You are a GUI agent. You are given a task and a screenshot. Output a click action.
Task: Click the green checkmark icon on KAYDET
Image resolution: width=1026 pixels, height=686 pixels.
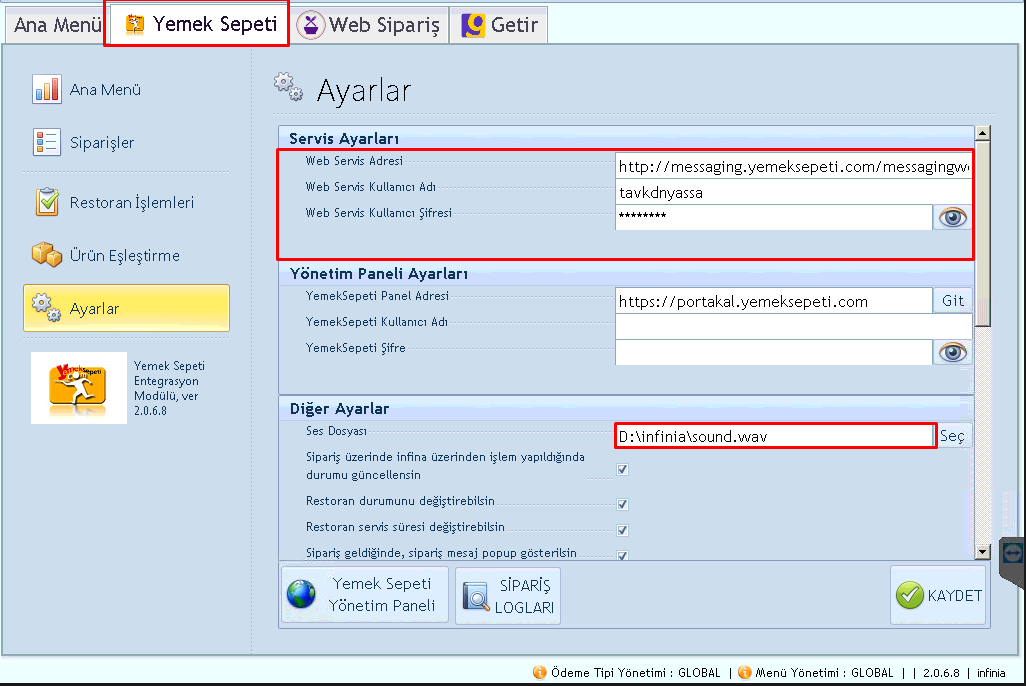[910, 595]
